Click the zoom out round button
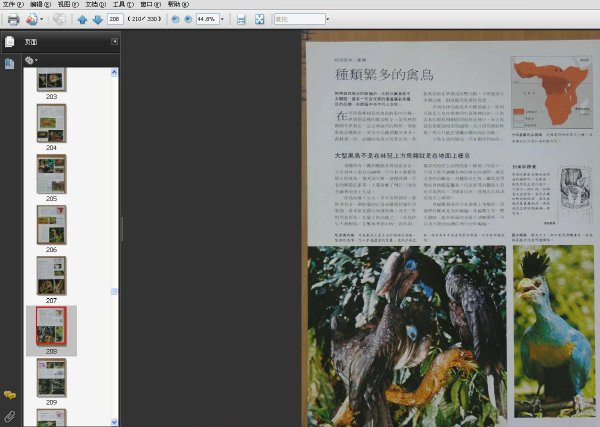This screenshot has width=600, height=427. pos(175,19)
